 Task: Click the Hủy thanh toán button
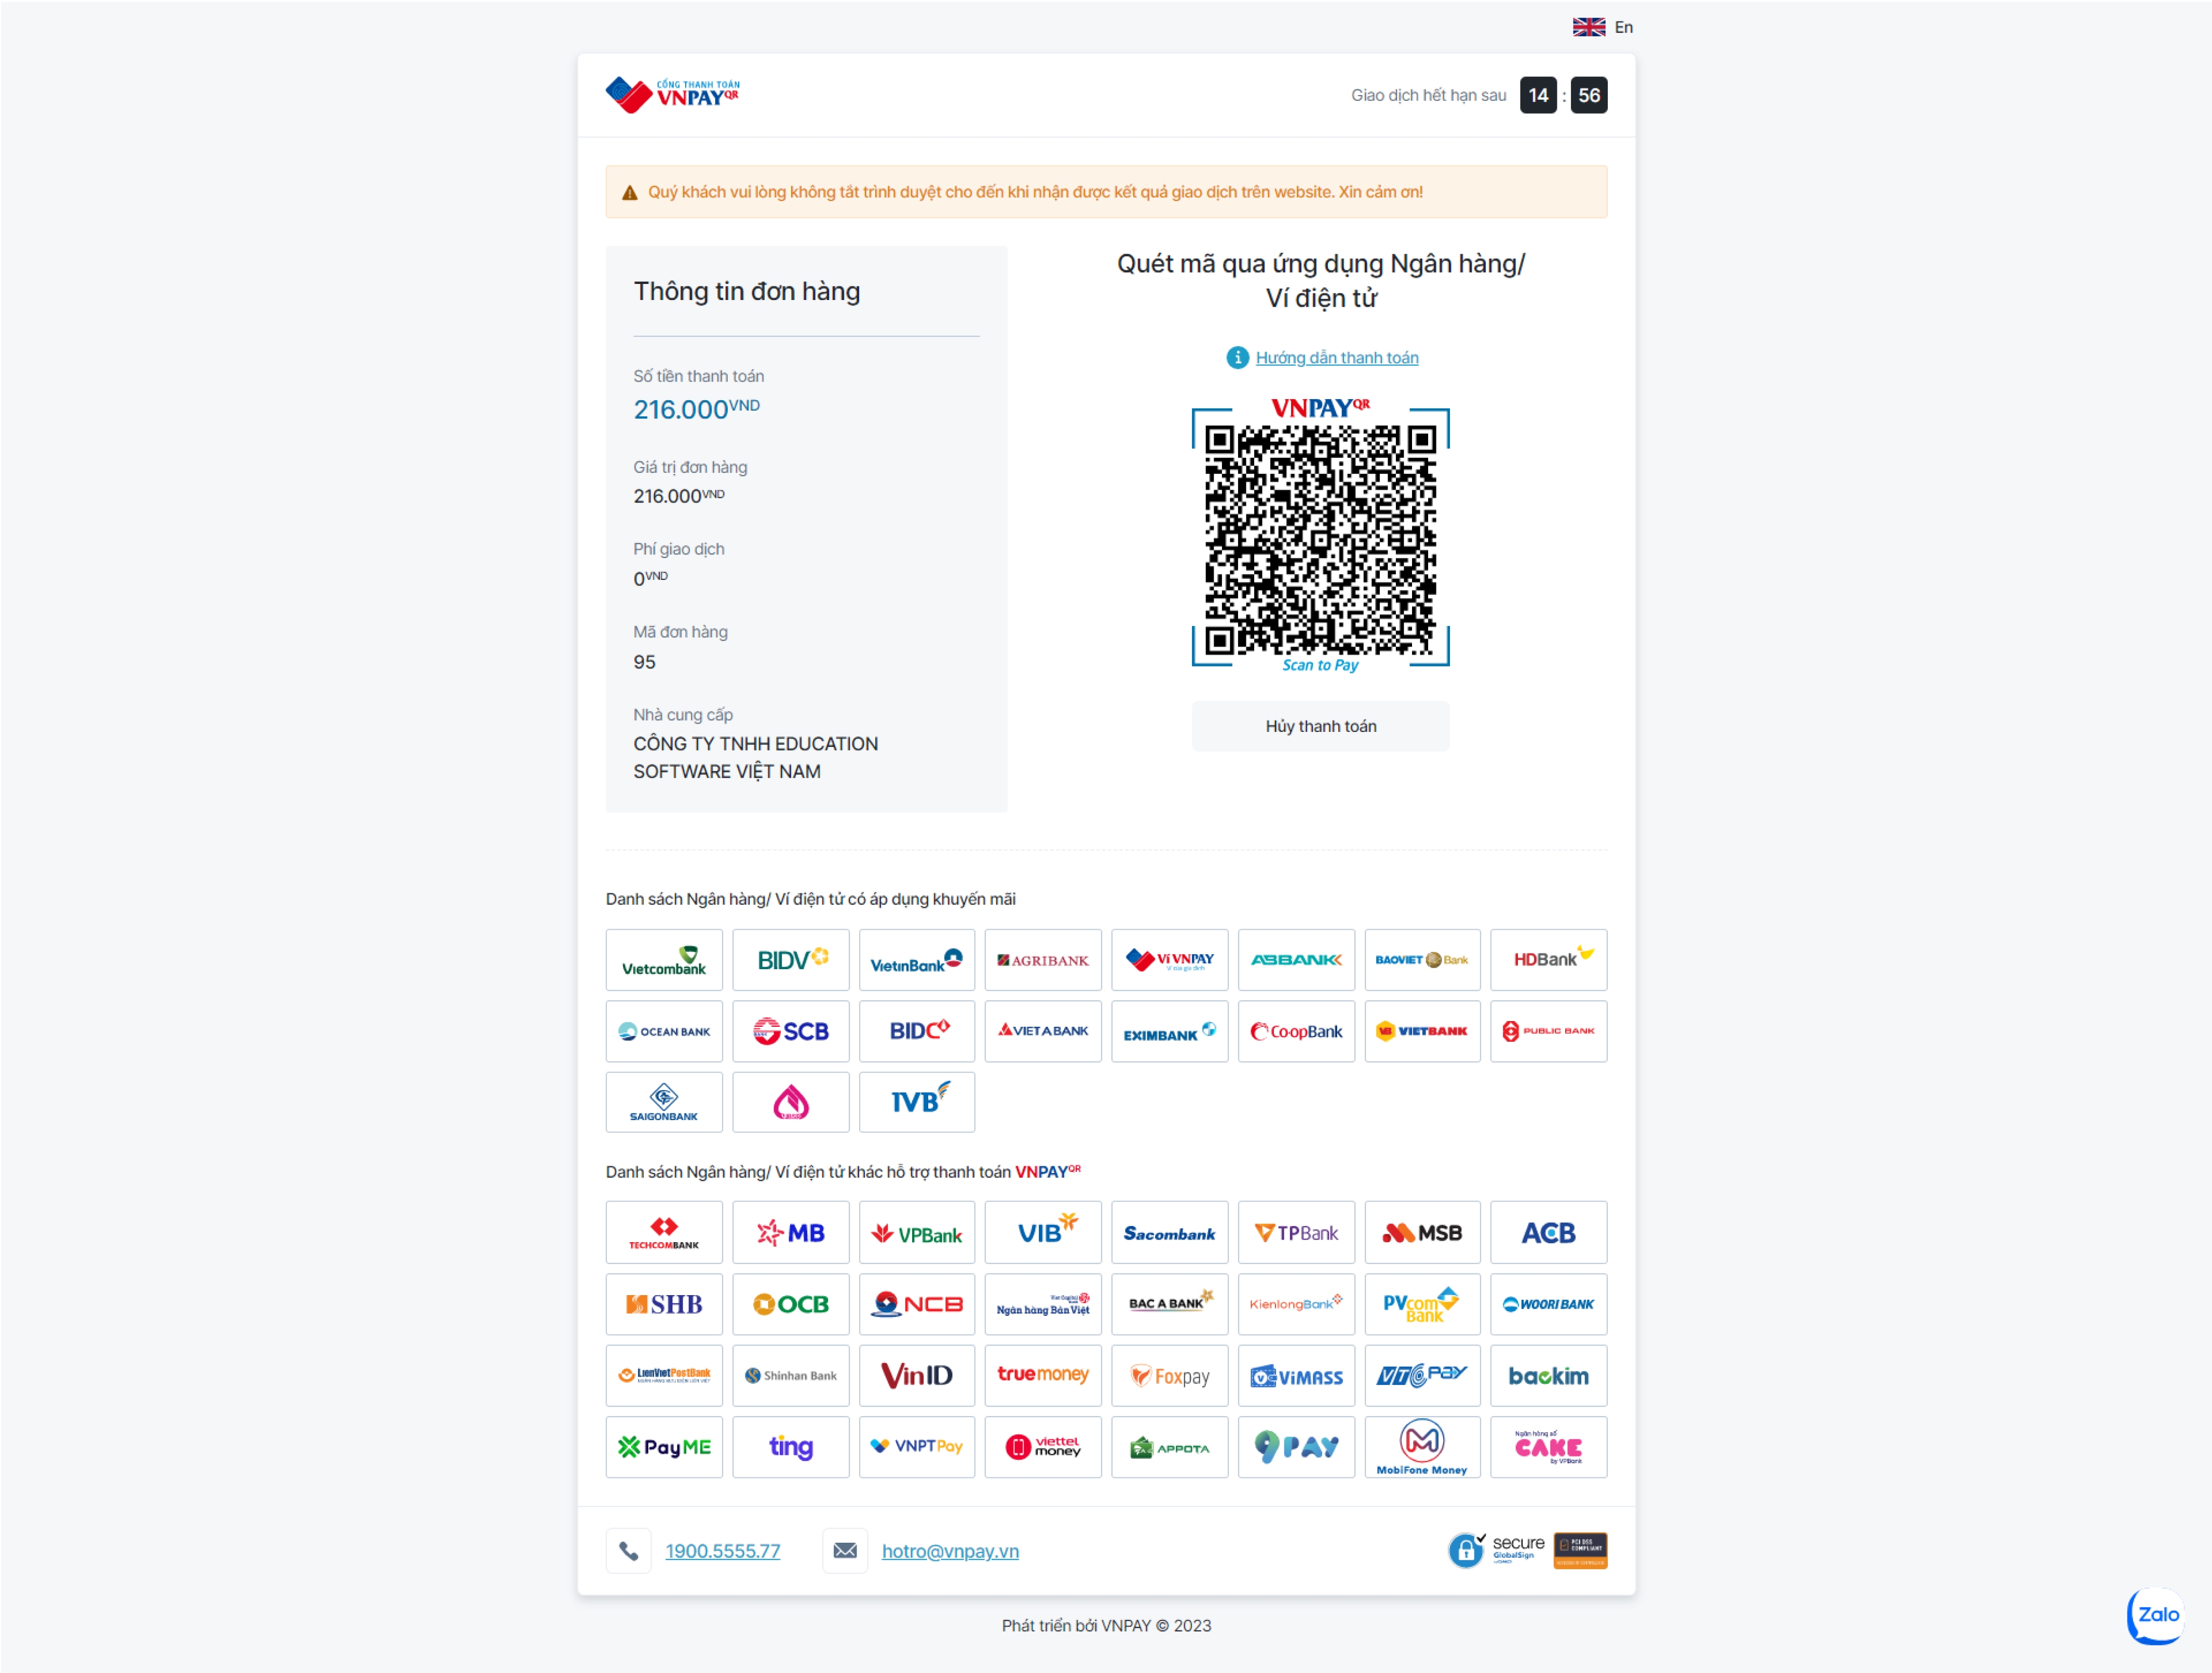click(x=1320, y=726)
